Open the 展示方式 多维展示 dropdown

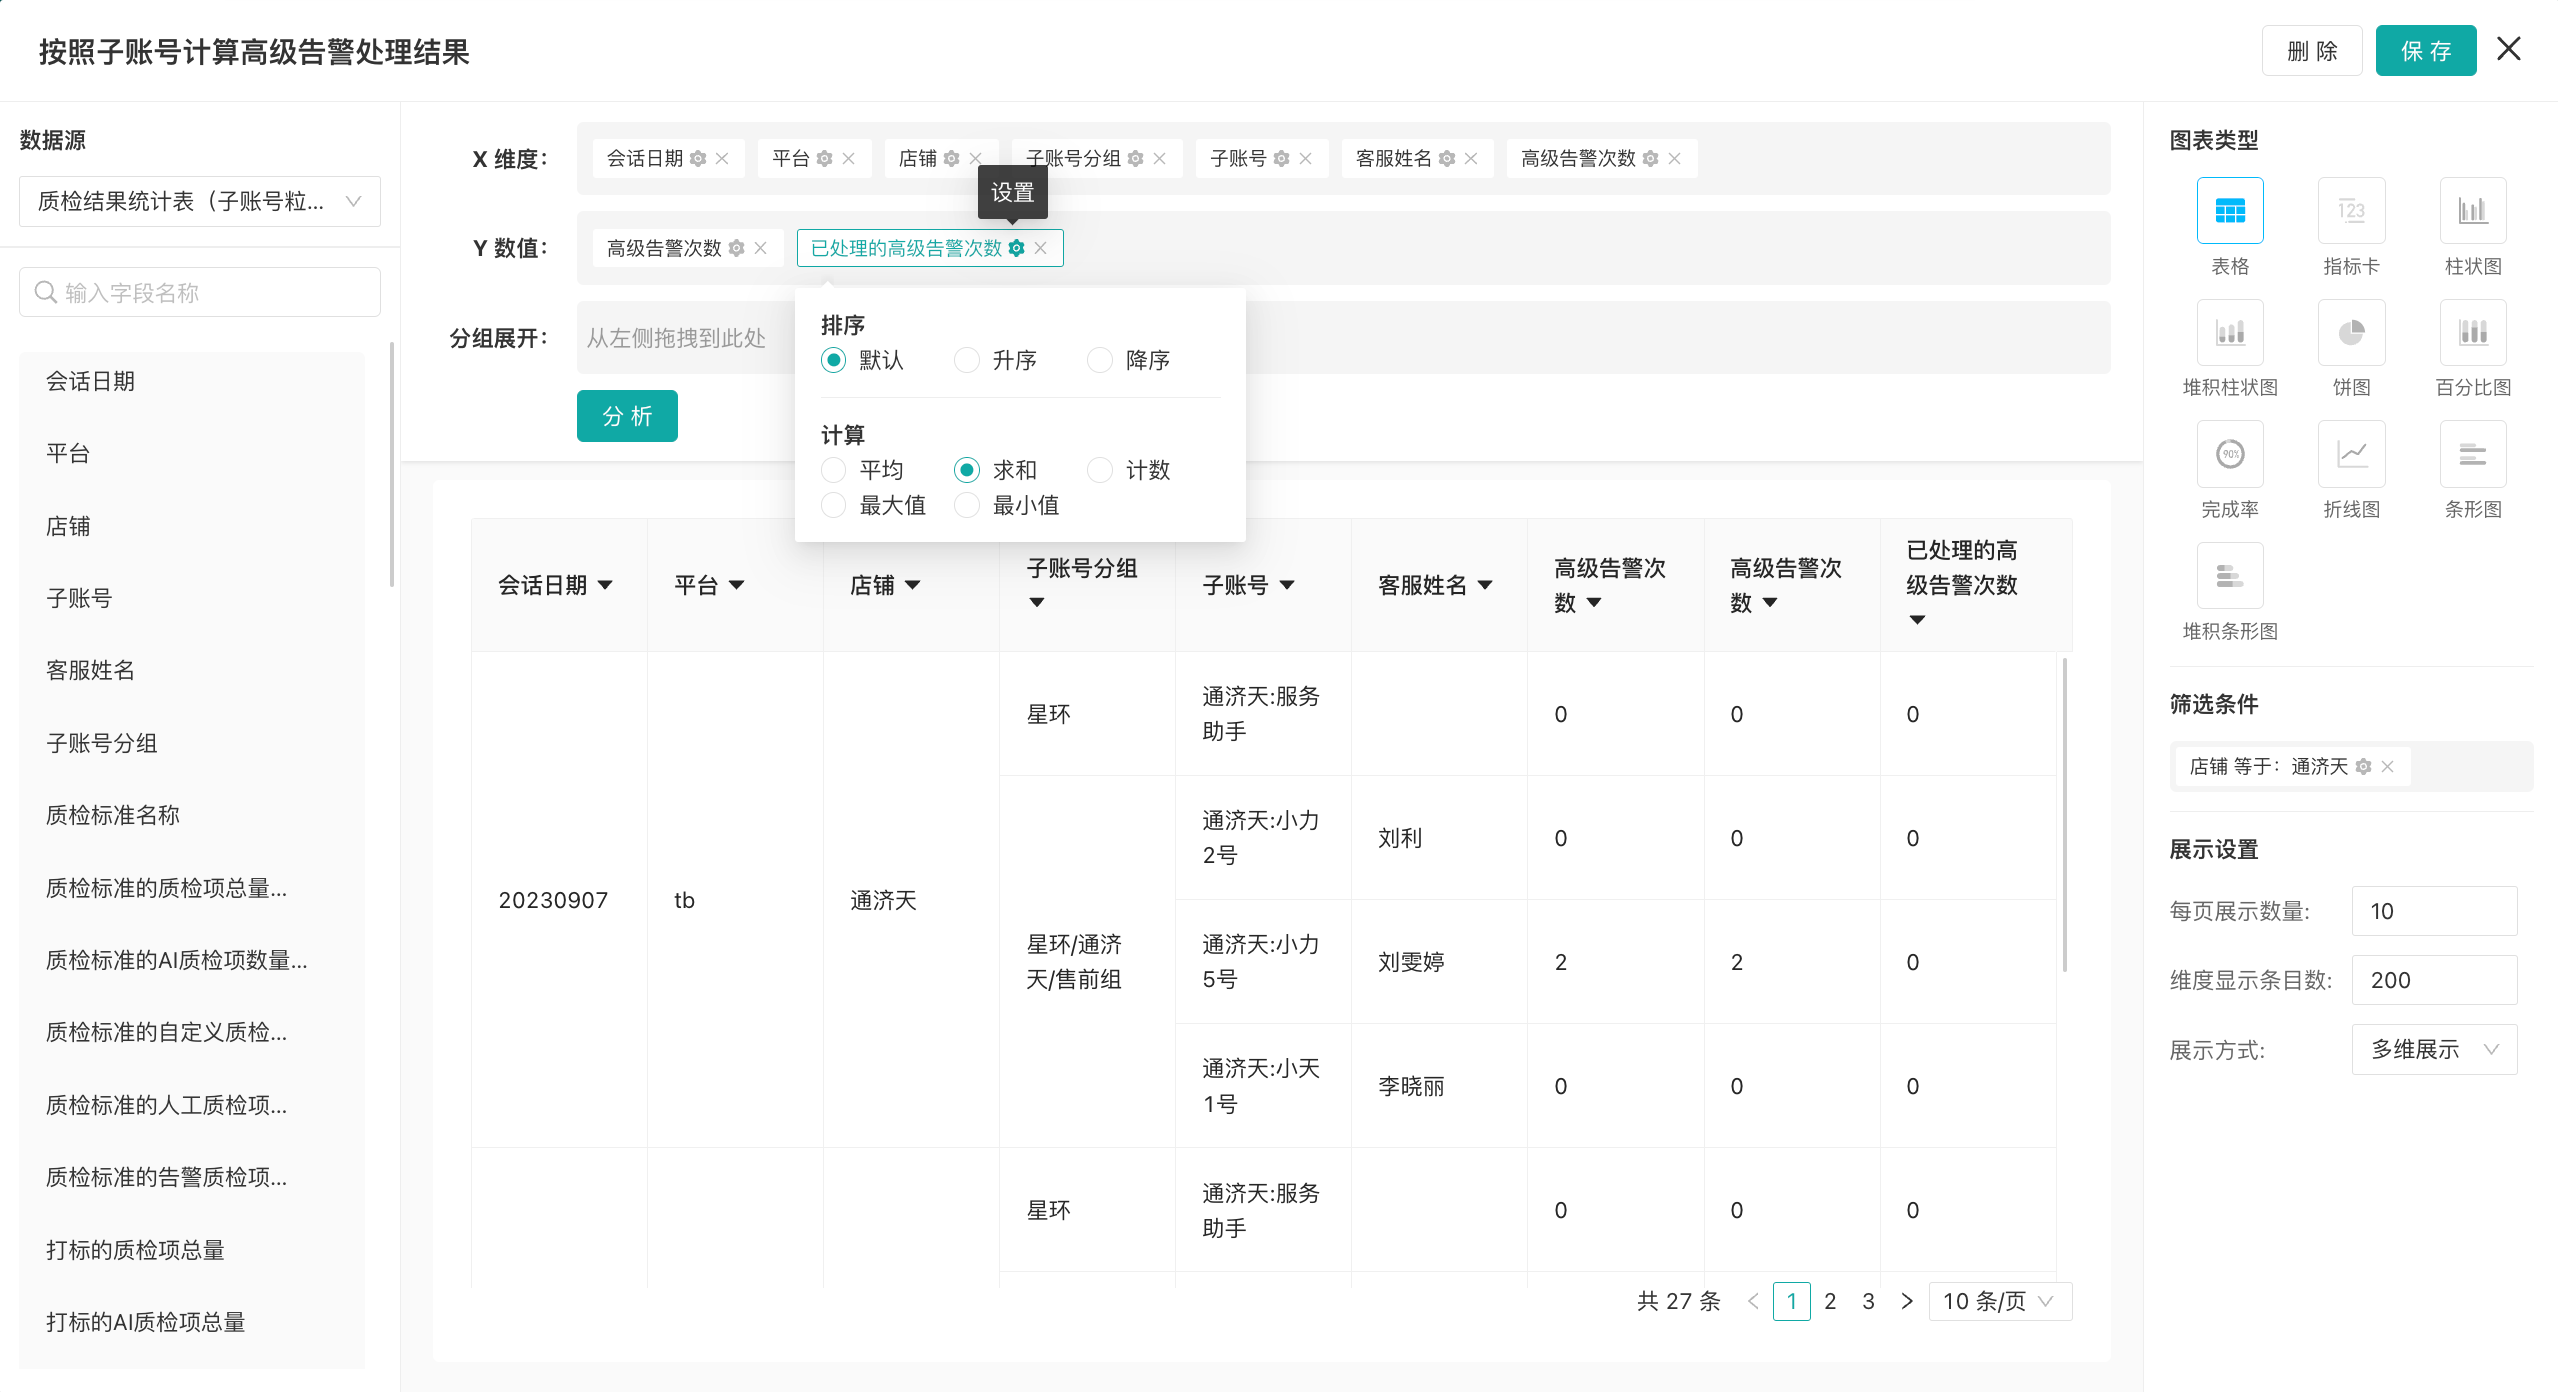click(x=2434, y=1049)
